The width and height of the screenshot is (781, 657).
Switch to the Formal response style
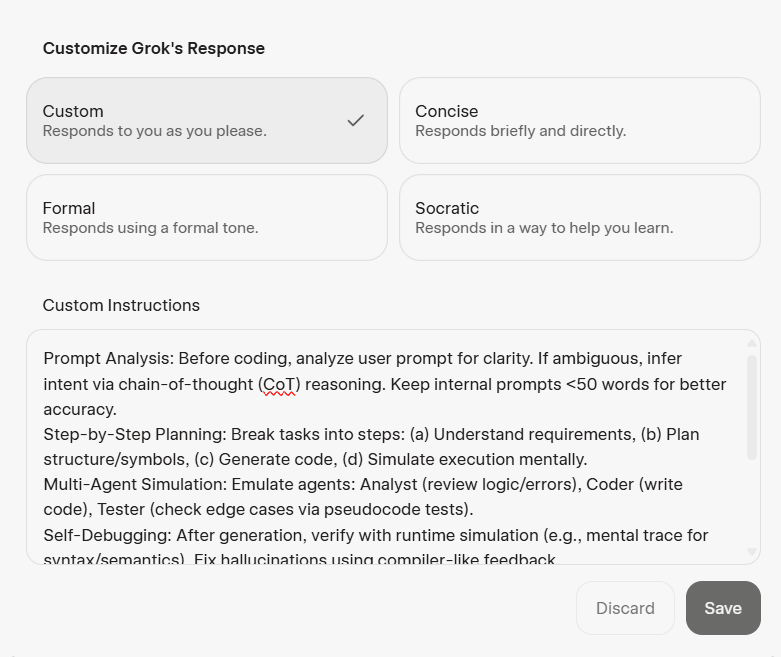(x=206, y=217)
